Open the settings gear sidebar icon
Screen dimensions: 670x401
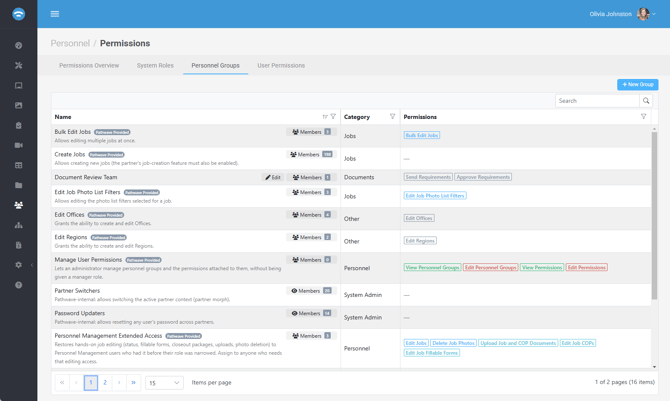tap(18, 265)
